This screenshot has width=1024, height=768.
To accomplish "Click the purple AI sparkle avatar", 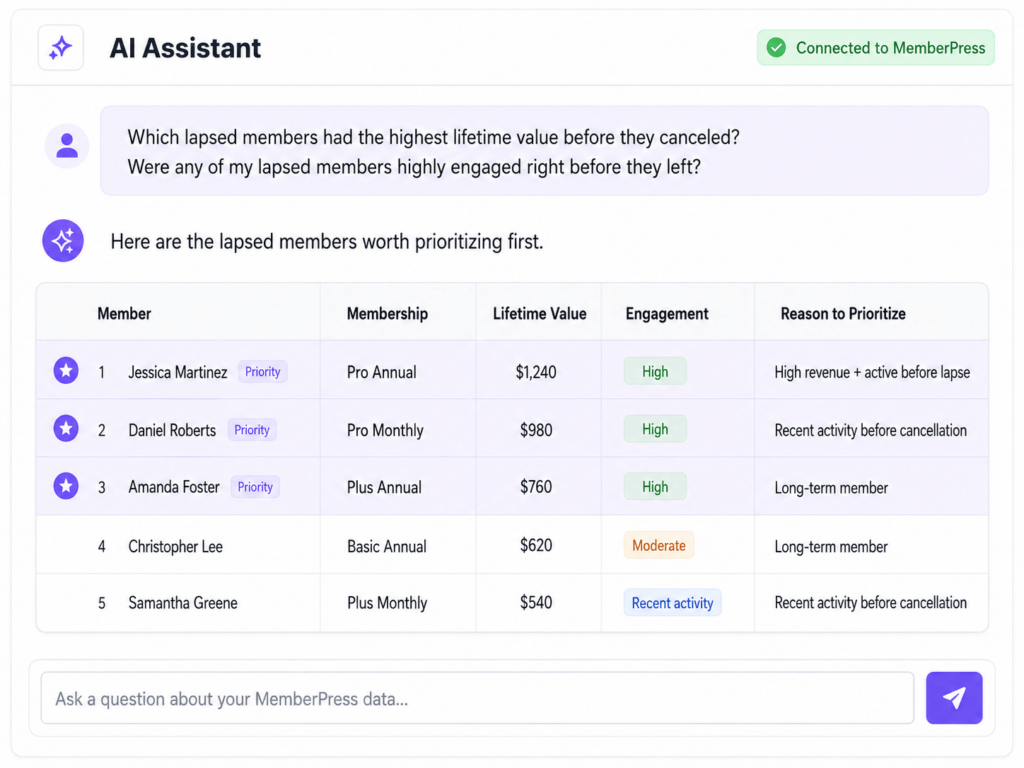I will click(x=63, y=240).
